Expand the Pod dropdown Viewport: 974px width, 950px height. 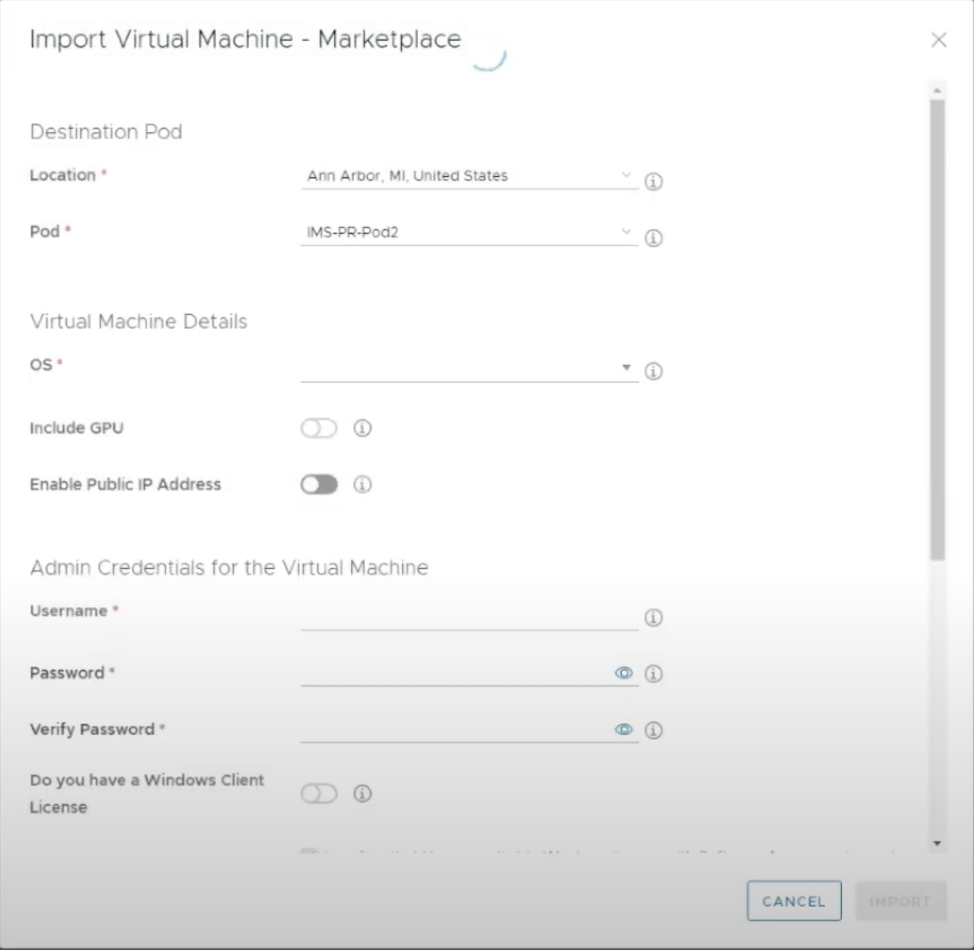coord(468,232)
